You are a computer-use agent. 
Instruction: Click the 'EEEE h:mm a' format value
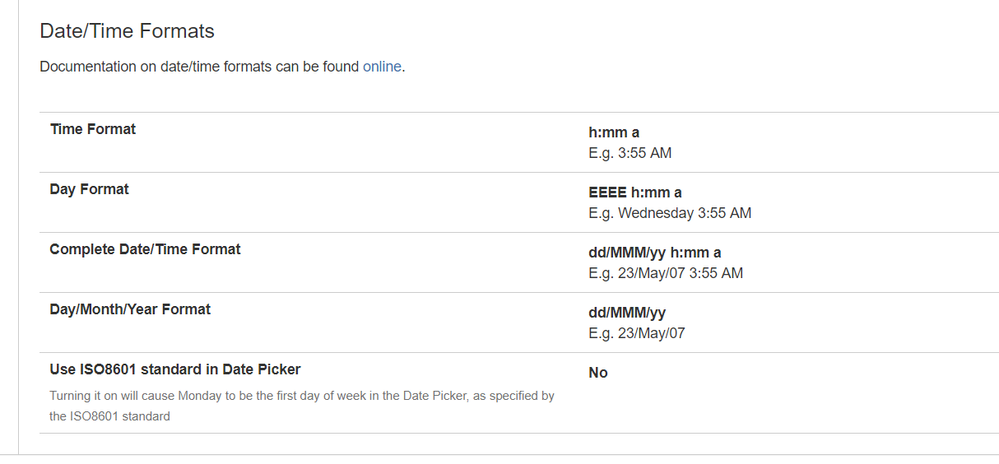pyautogui.click(x=635, y=192)
